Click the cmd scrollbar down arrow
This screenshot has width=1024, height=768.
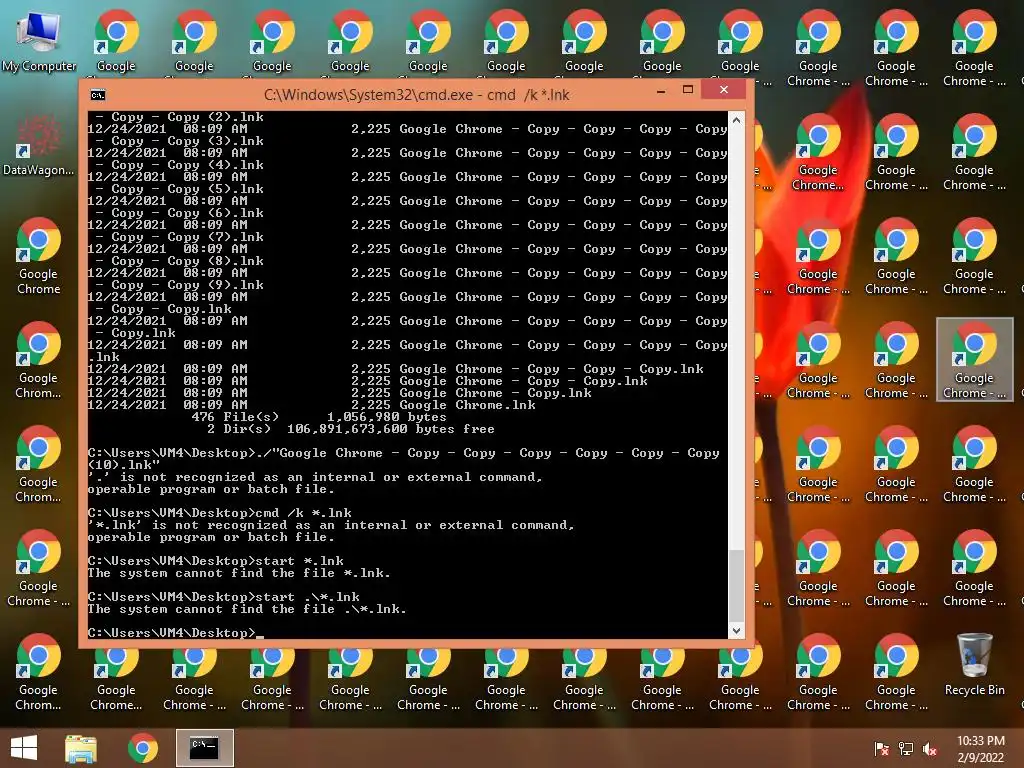(736, 631)
